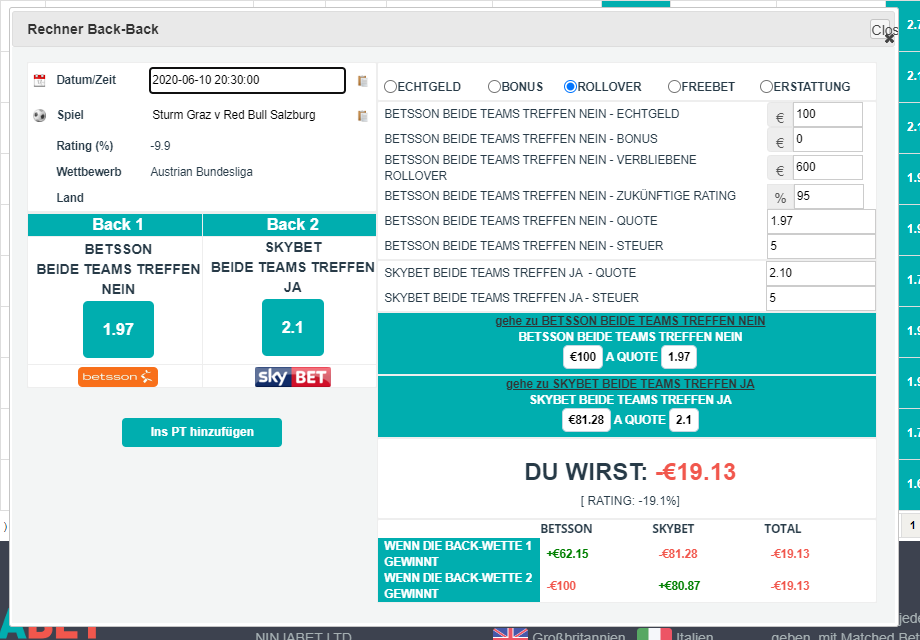
Task: Click the Back 2 odds tile 2.1
Action: click(x=293, y=327)
